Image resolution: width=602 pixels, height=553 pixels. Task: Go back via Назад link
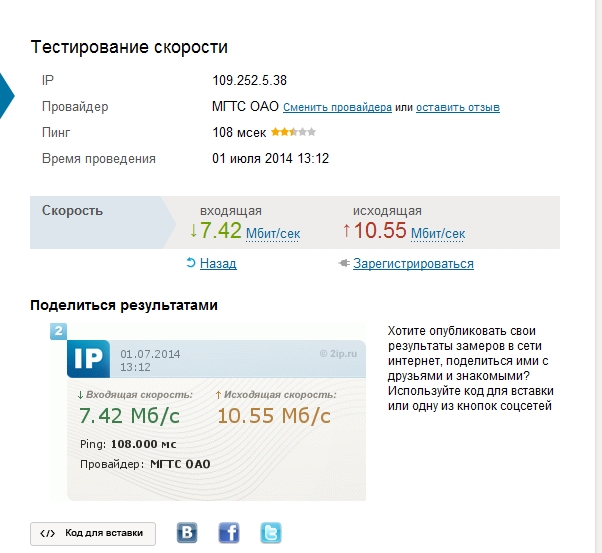pos(218,263)
